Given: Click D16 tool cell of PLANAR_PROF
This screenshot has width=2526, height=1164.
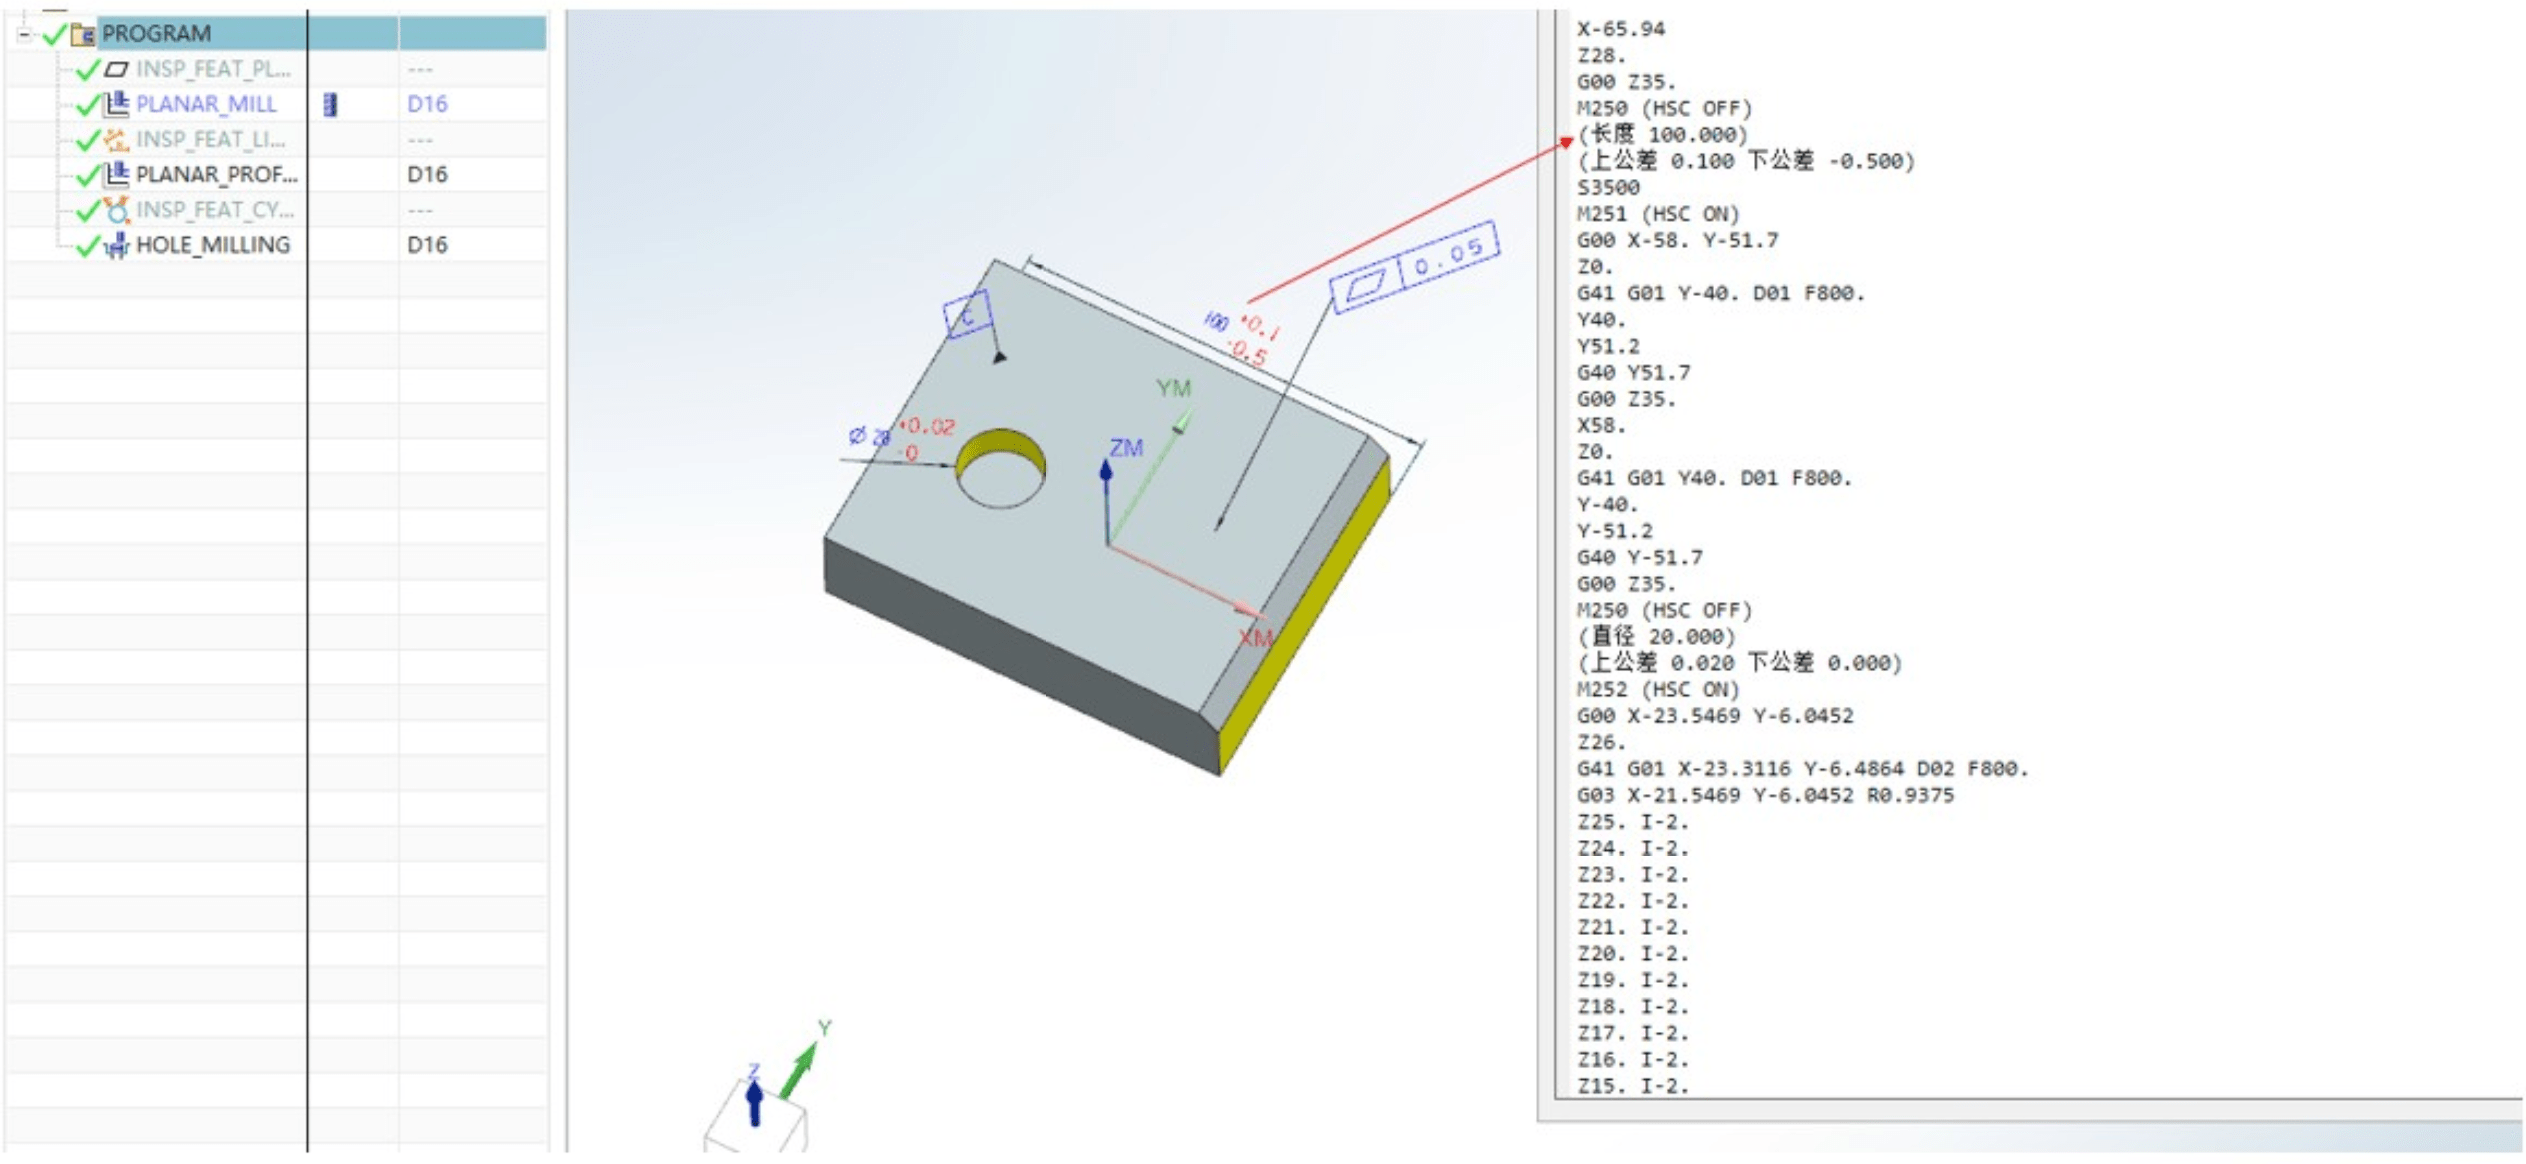Looking at the screenshot, I should [427, 174].
